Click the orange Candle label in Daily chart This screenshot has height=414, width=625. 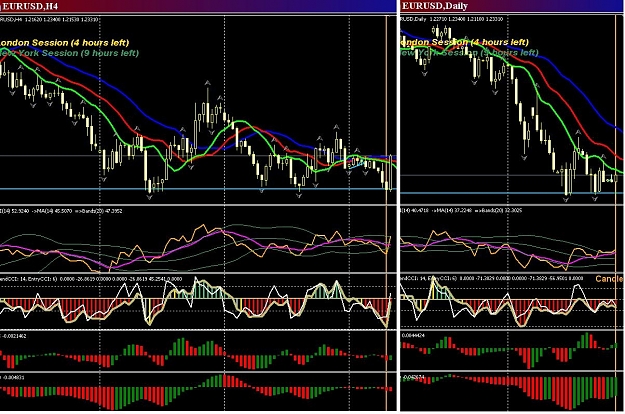[609, 279]
